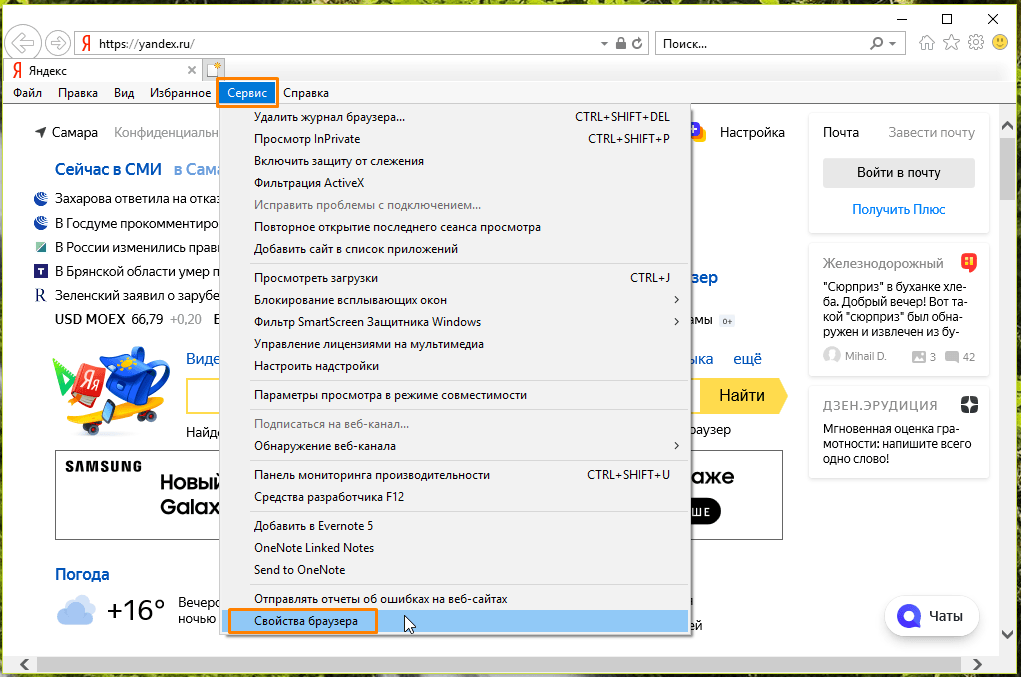Expand Блокирование всплывающих окон submenu

(455, 300)
